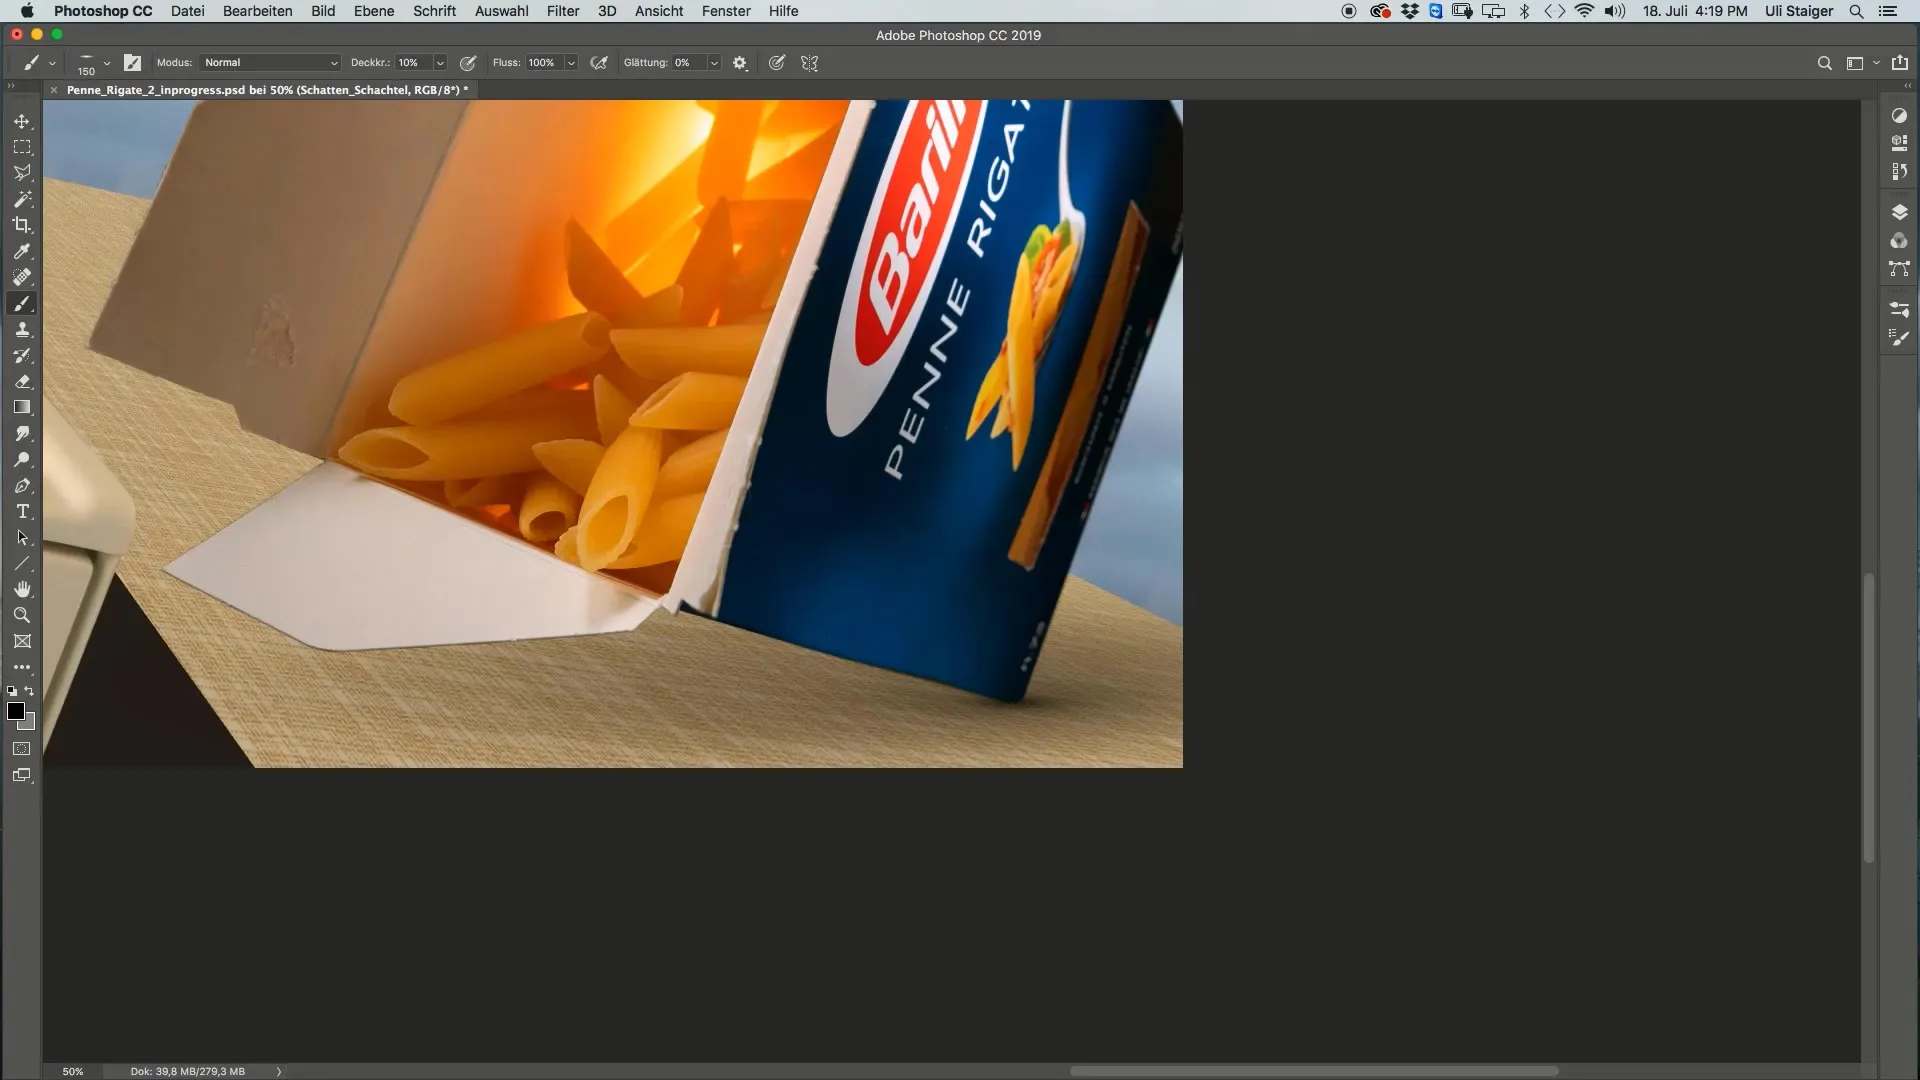Open the Adjustments panel icon
1920x1080 pixels.
[x=1899, y=115]
